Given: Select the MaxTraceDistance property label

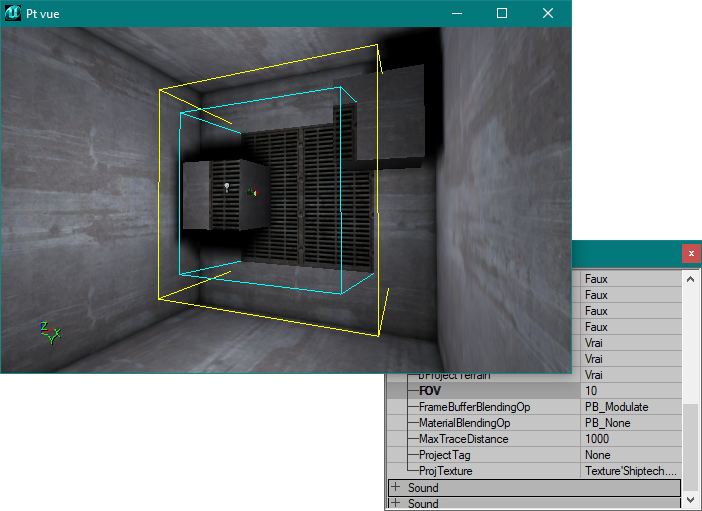Looking at the screenshot, I should [463, 439].
